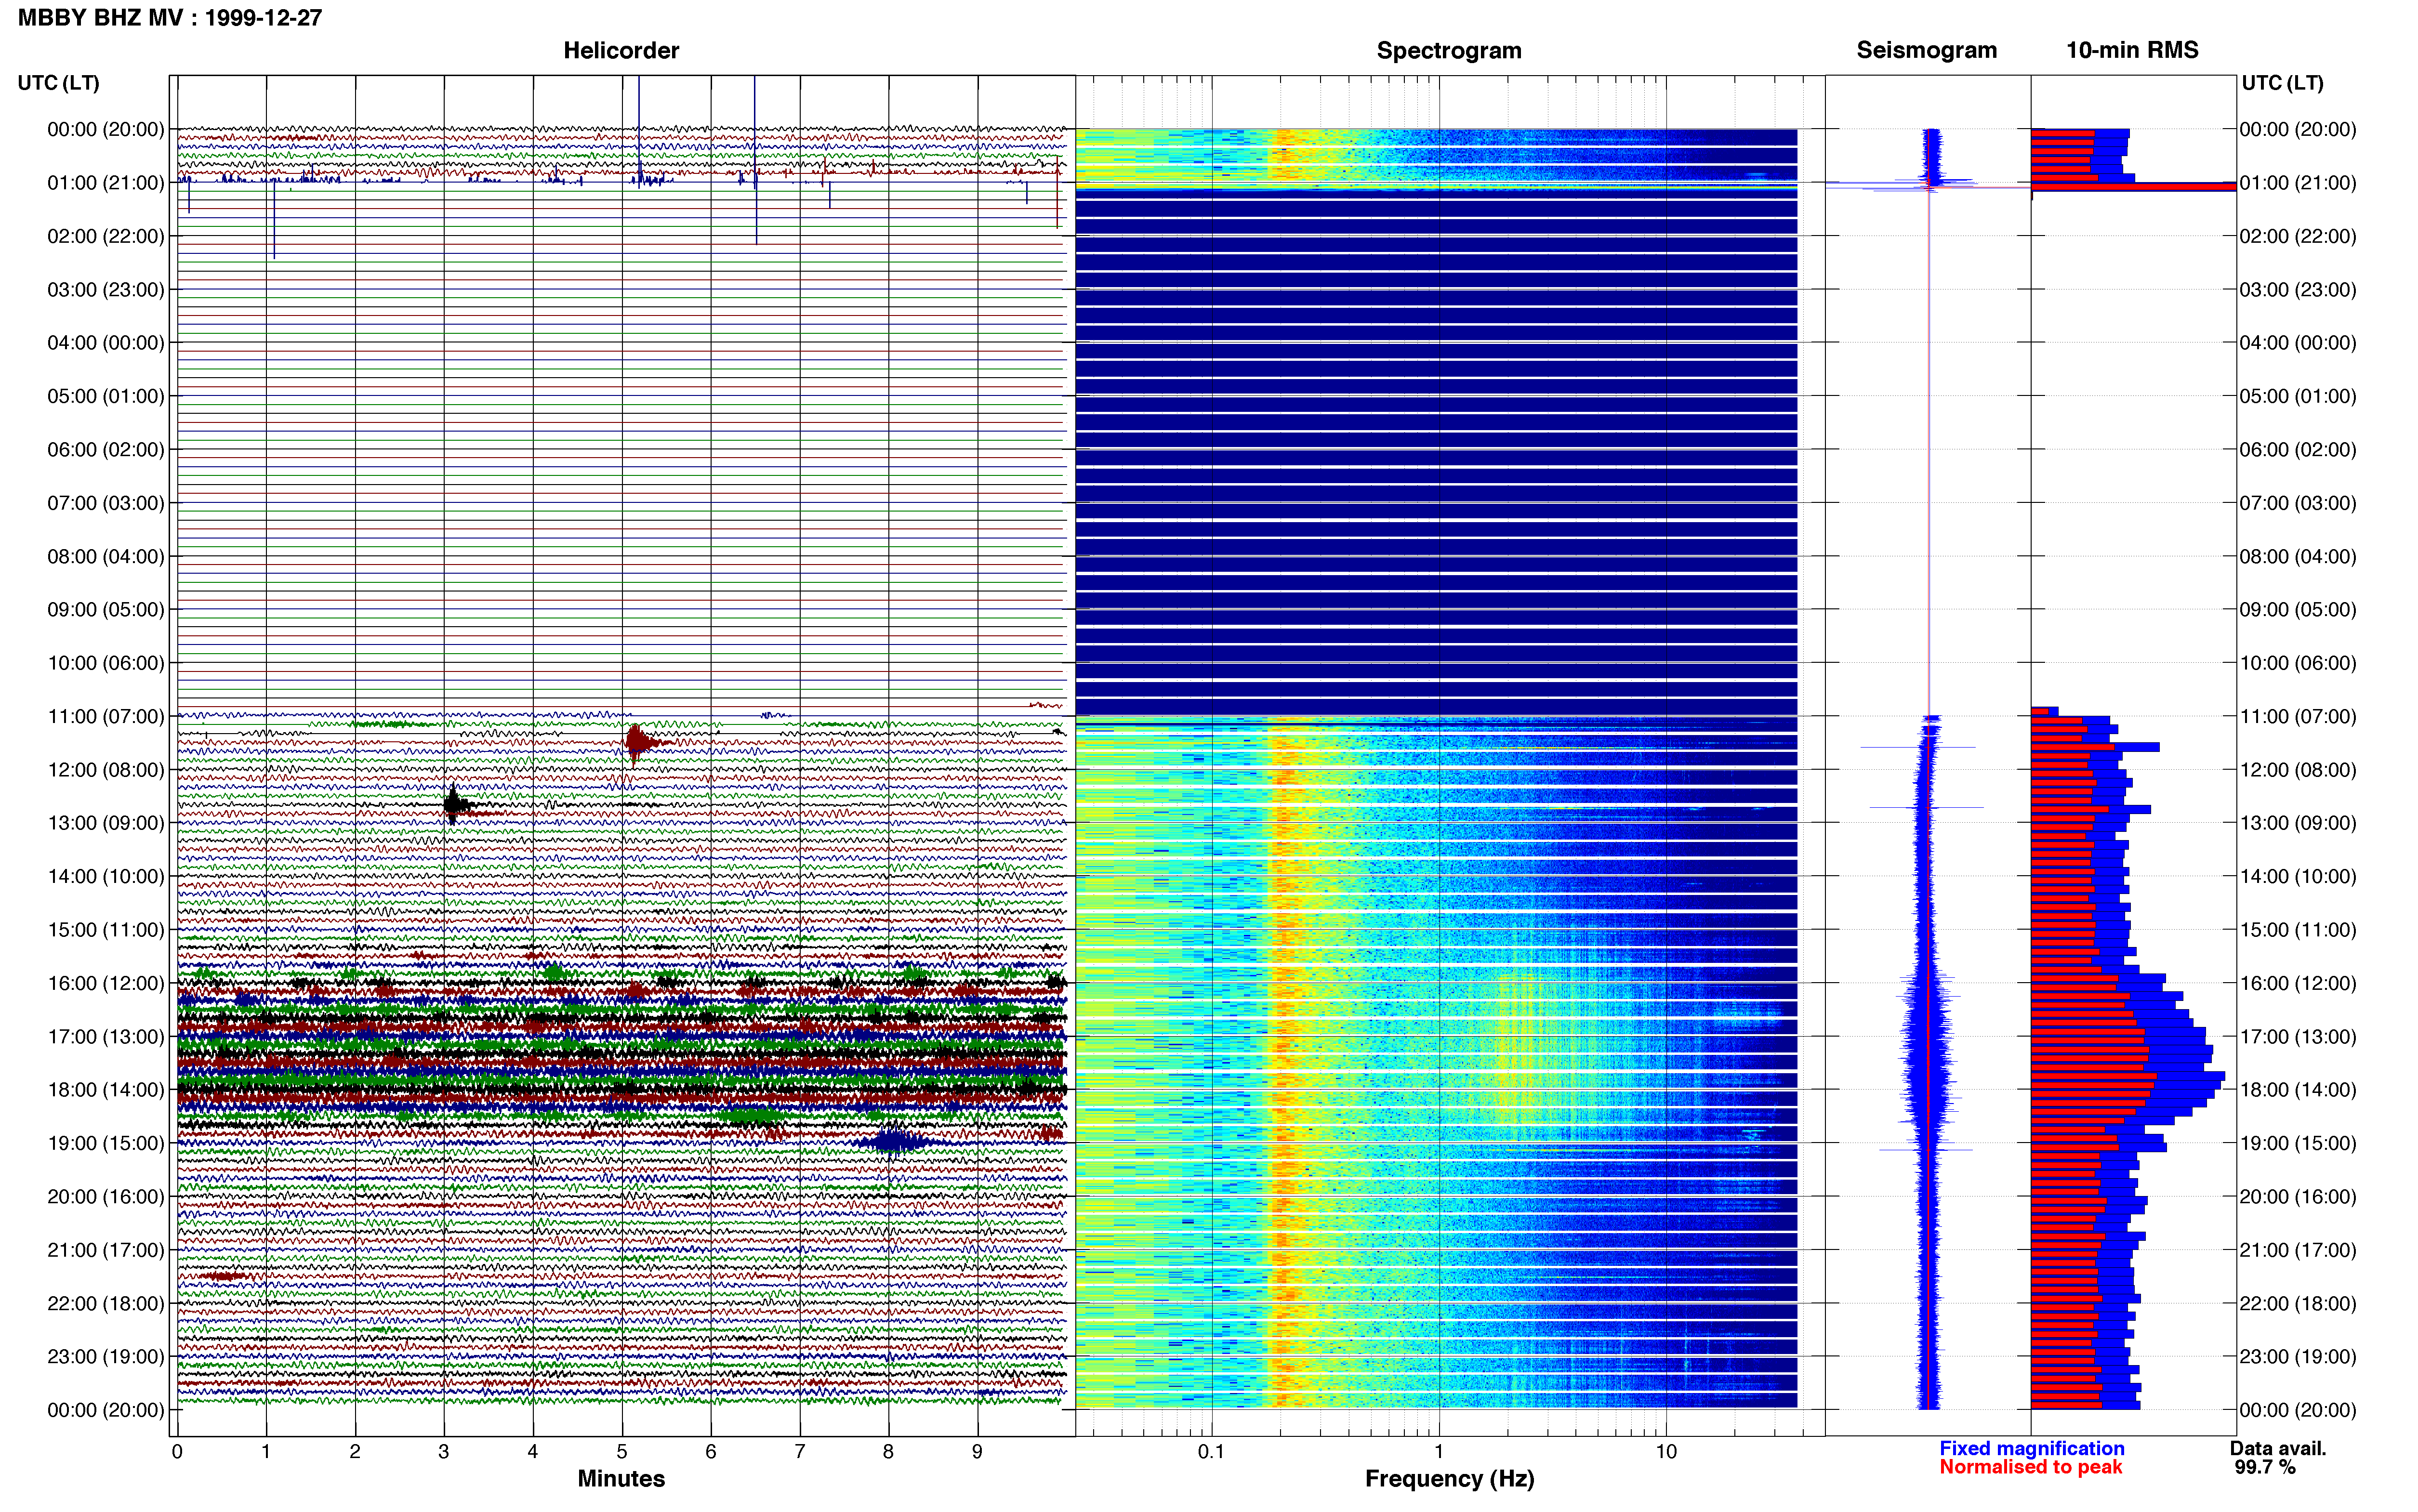Click the 'Frequency (Hz)' x-axis label

point(1449,1479)
